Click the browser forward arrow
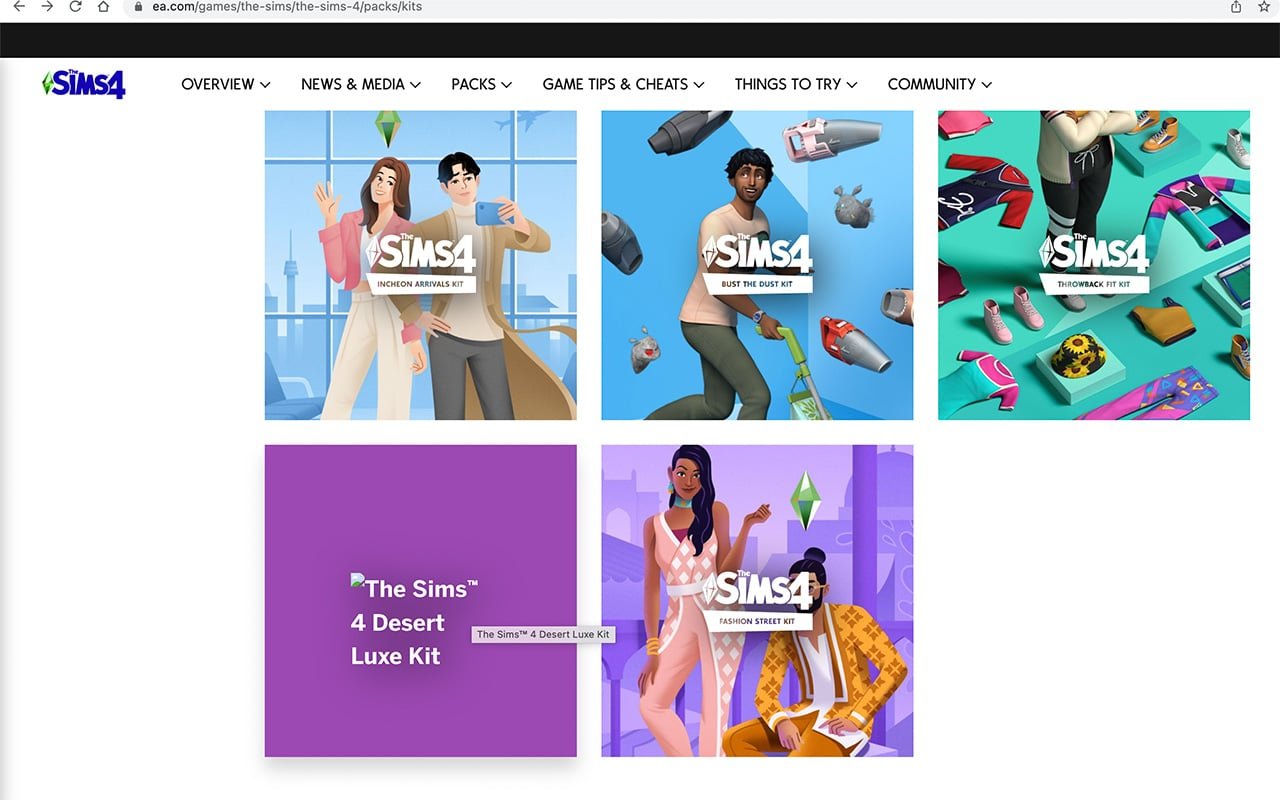Viewport: 1280px width, 800px height. tap(47, 6)
